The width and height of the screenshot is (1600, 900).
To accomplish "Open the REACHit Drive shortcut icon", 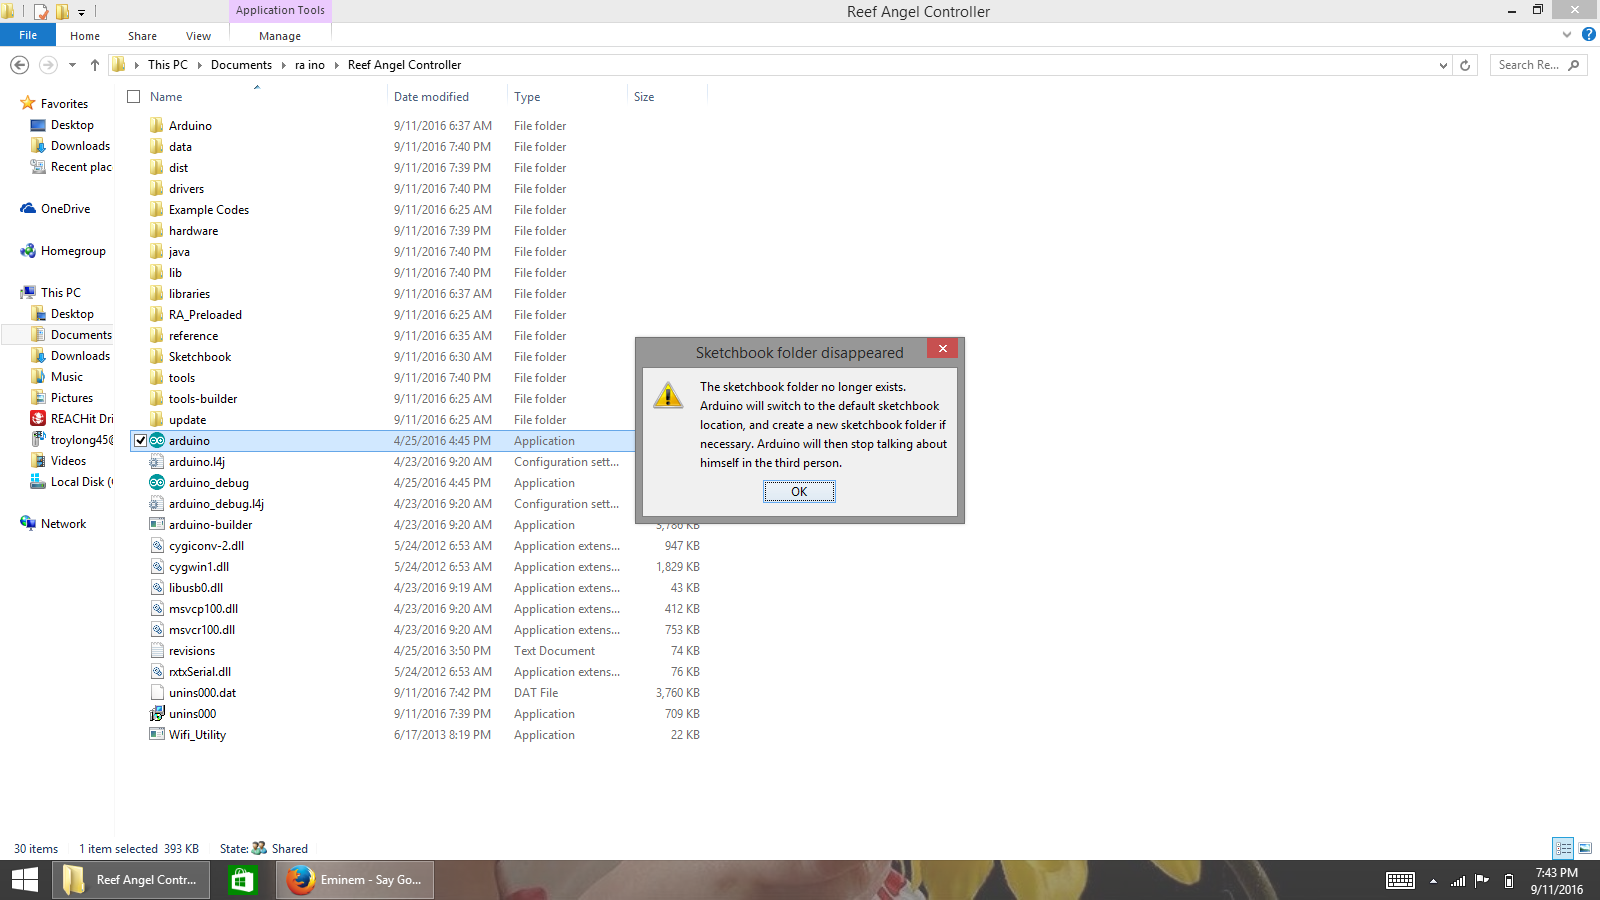I will (x=38, y=419).
